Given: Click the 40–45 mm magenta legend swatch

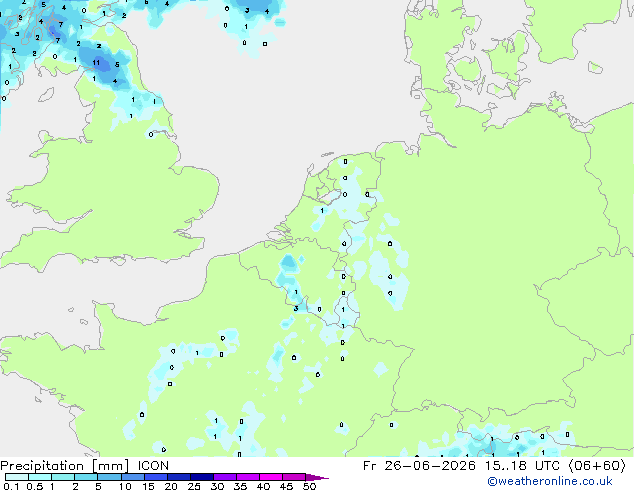Looking at the screenshot, I should pyautogui.click(x=271, y=477).
